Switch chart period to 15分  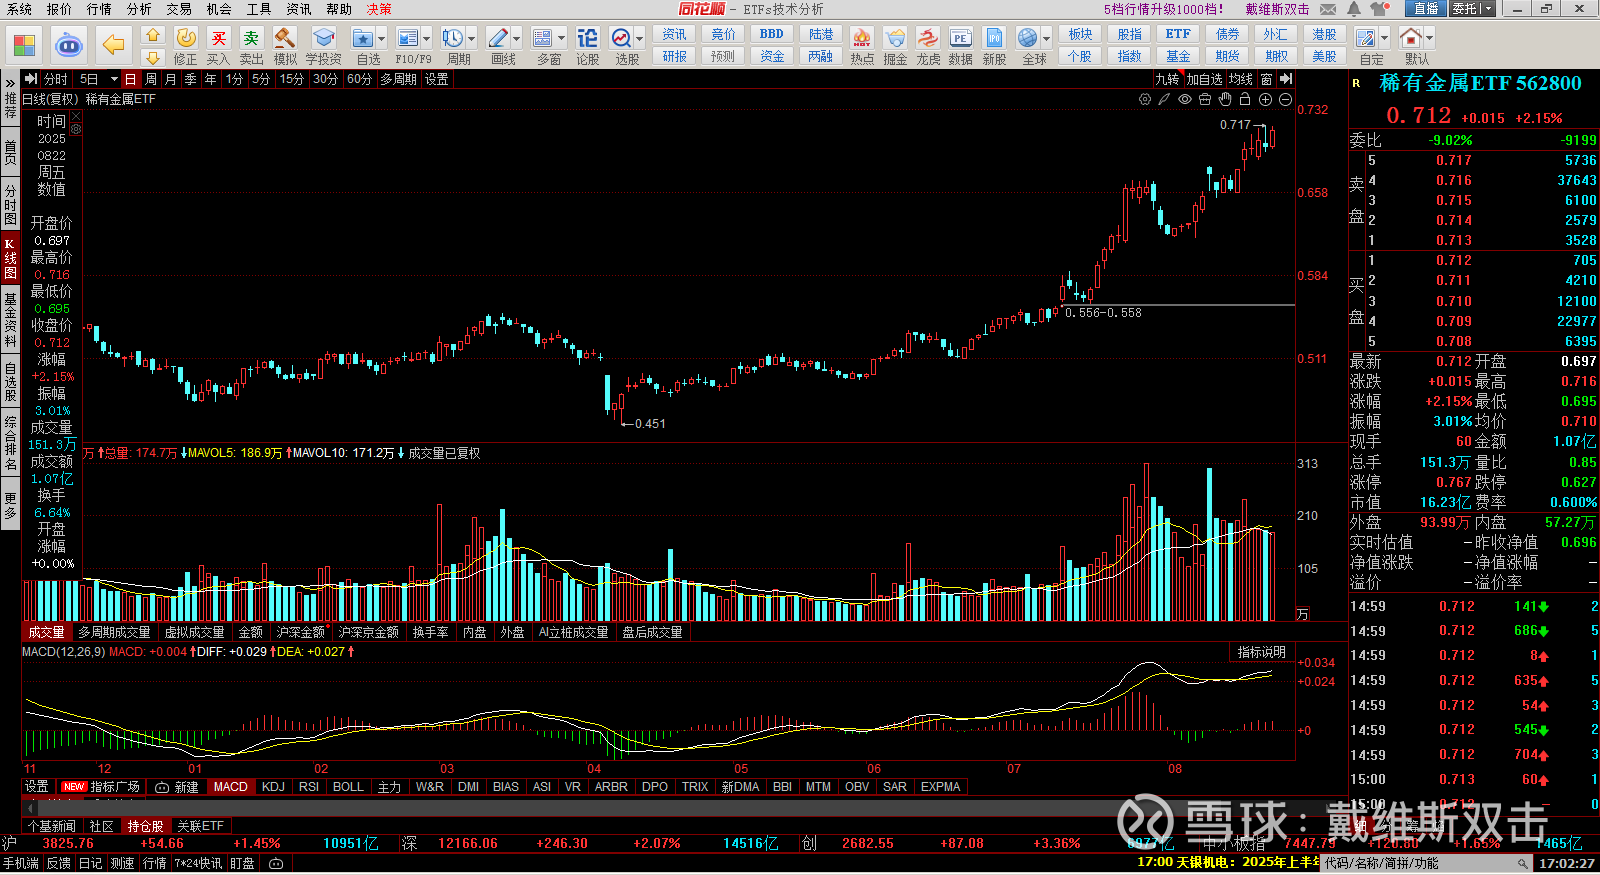pyautogui.click(x=291, y=79)
